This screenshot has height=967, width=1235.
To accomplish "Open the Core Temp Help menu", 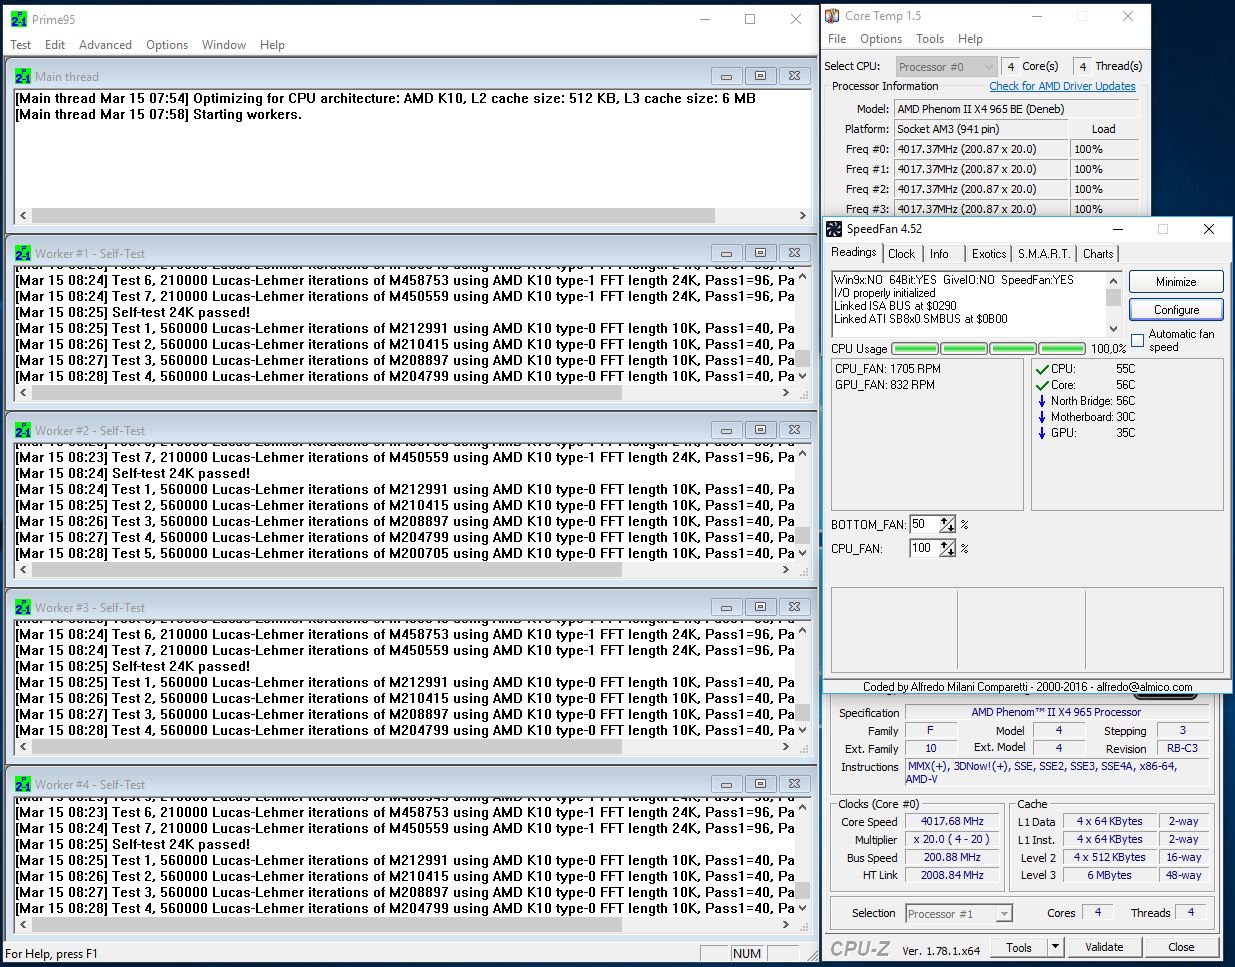I will (970, 39).
